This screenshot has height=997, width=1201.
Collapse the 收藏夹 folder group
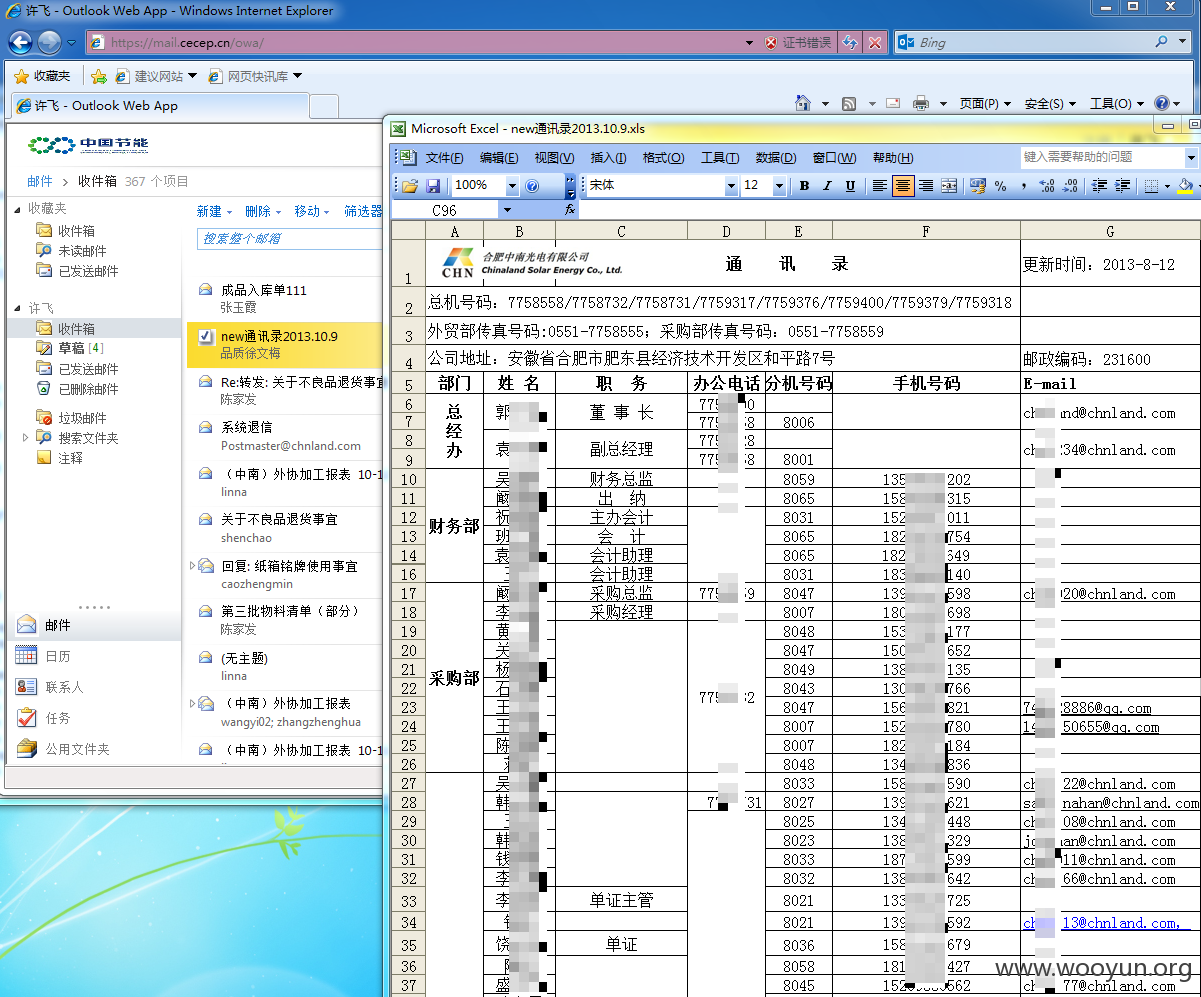[x=17, y=208]
